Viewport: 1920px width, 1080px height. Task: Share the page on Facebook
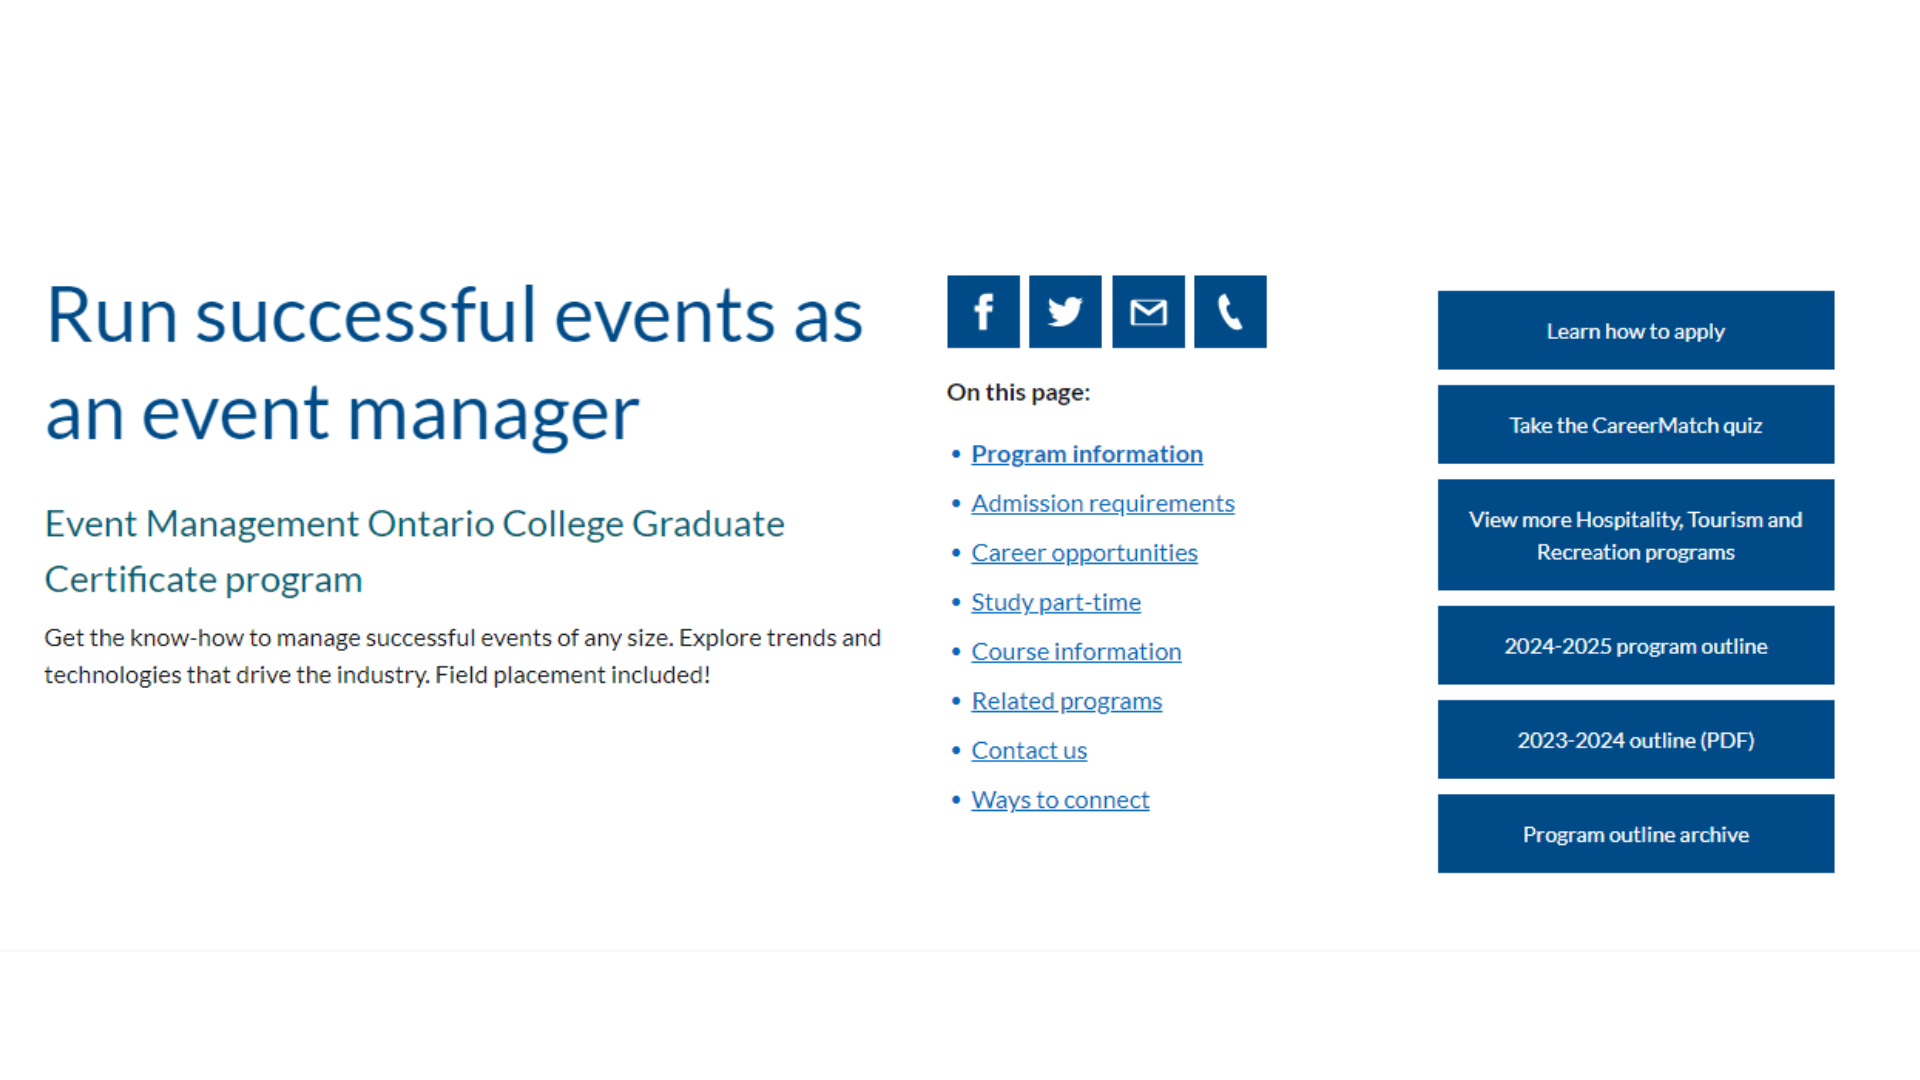[x=983, y=312]
